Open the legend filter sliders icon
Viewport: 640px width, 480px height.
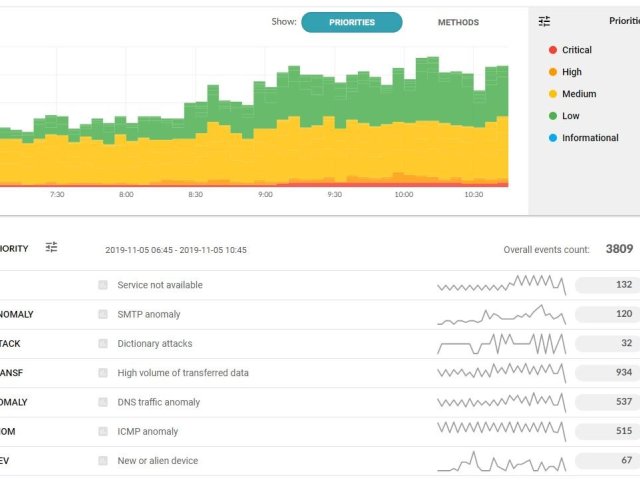(x=544, y=21)
